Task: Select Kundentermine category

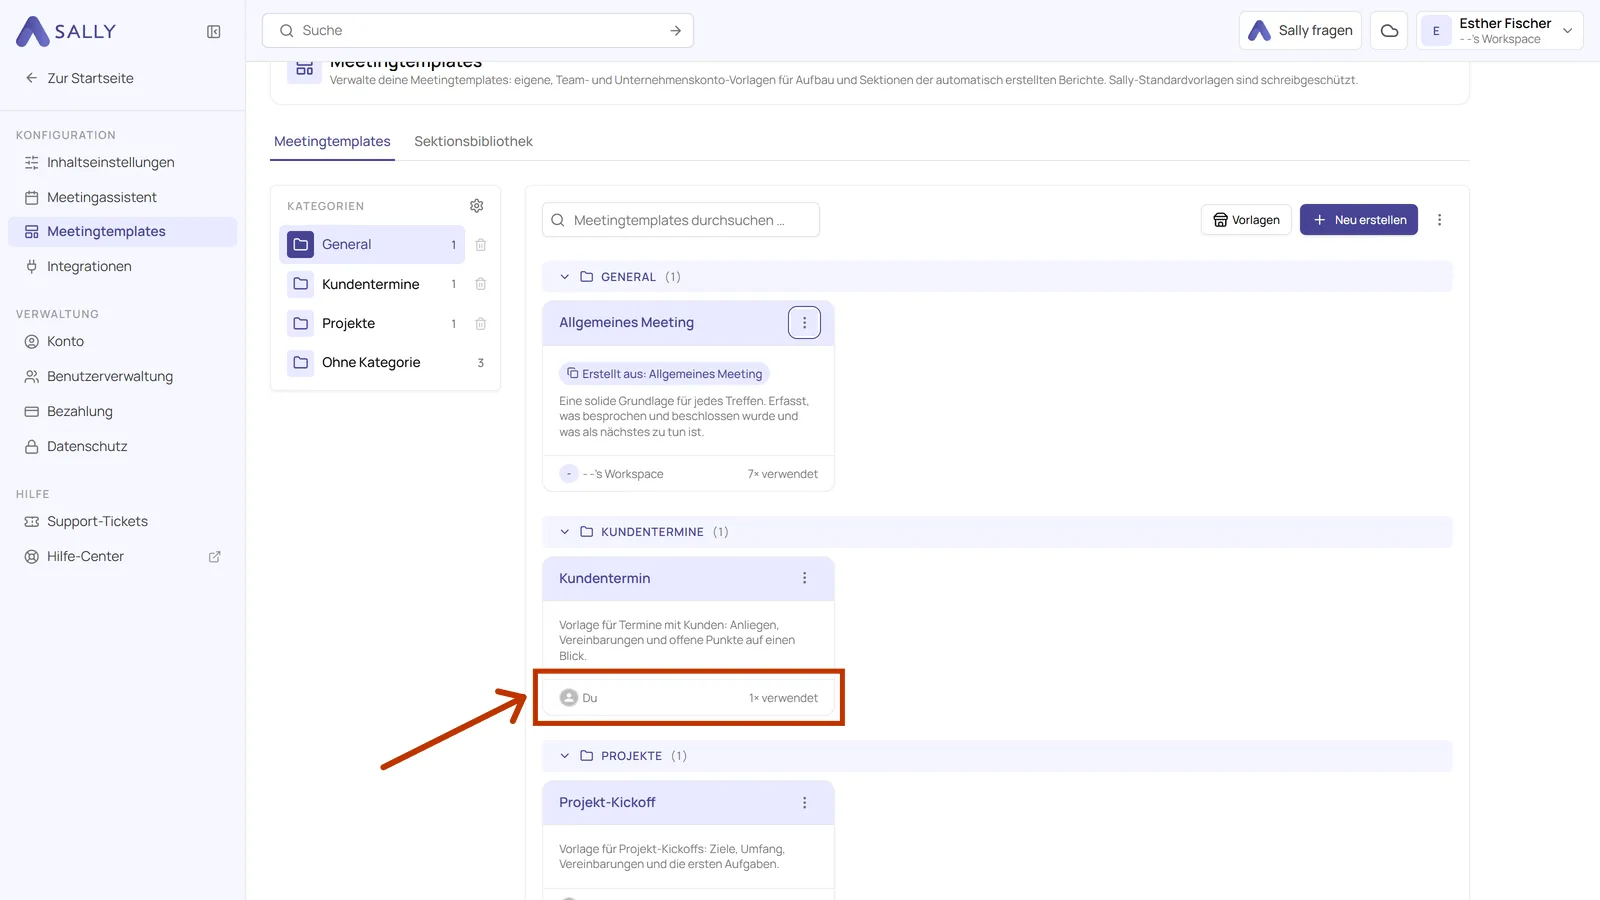Action: [372, 284]
